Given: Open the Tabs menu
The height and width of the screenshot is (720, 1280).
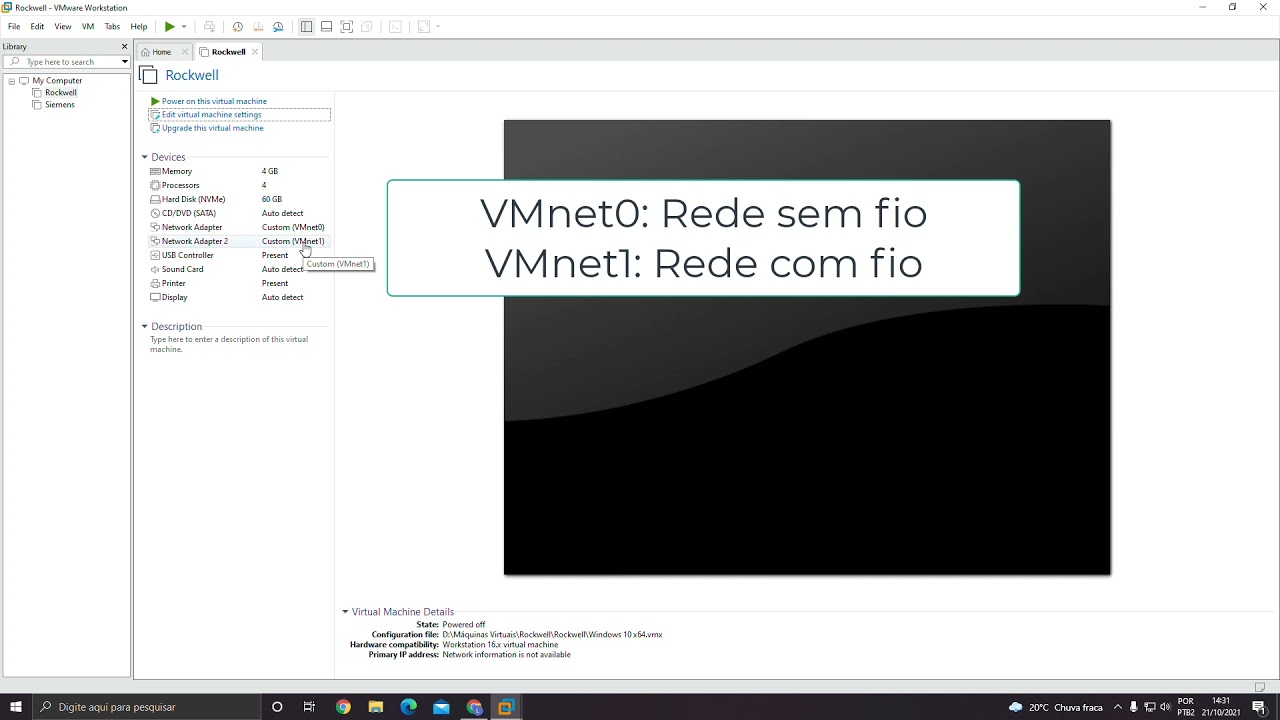Looking at the screenshot, I should 112,27.
